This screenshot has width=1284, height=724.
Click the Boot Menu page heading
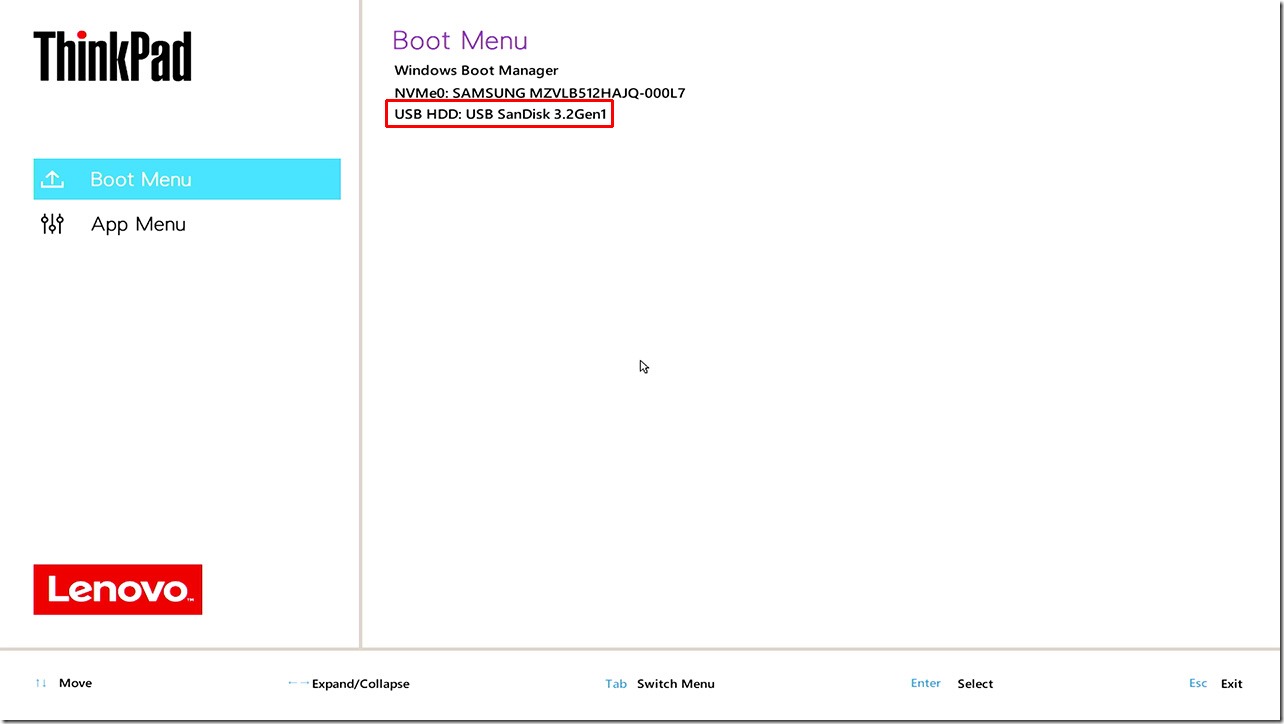[460, 40]
